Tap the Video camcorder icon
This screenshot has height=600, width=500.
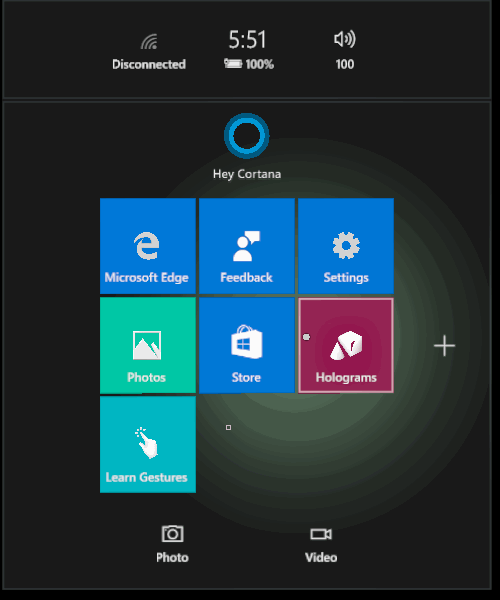click(321, 534)
